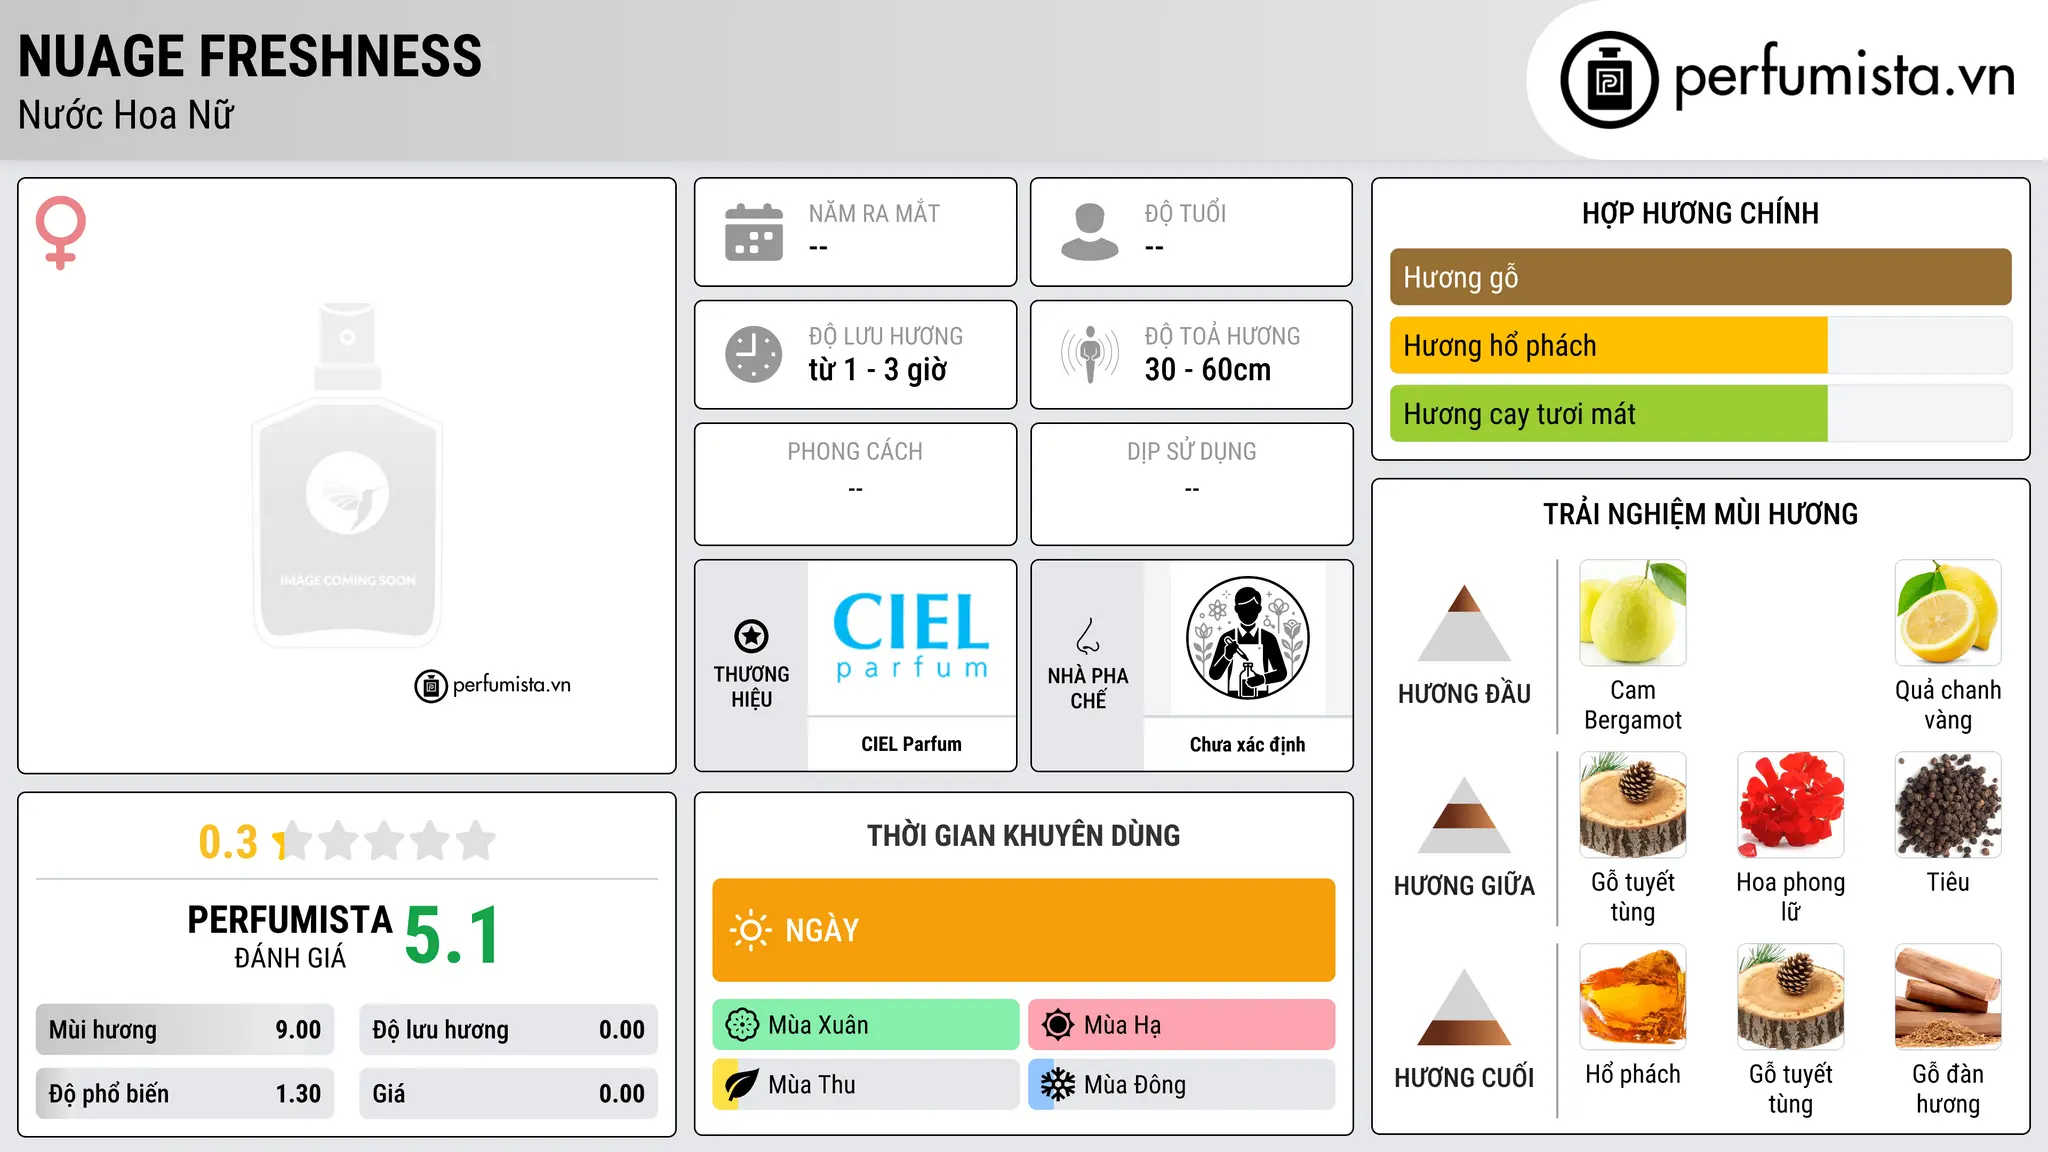Click the yellow 0.3 user rating number
This screenshot has width=2048, height=1152.
tap(228, 842)
